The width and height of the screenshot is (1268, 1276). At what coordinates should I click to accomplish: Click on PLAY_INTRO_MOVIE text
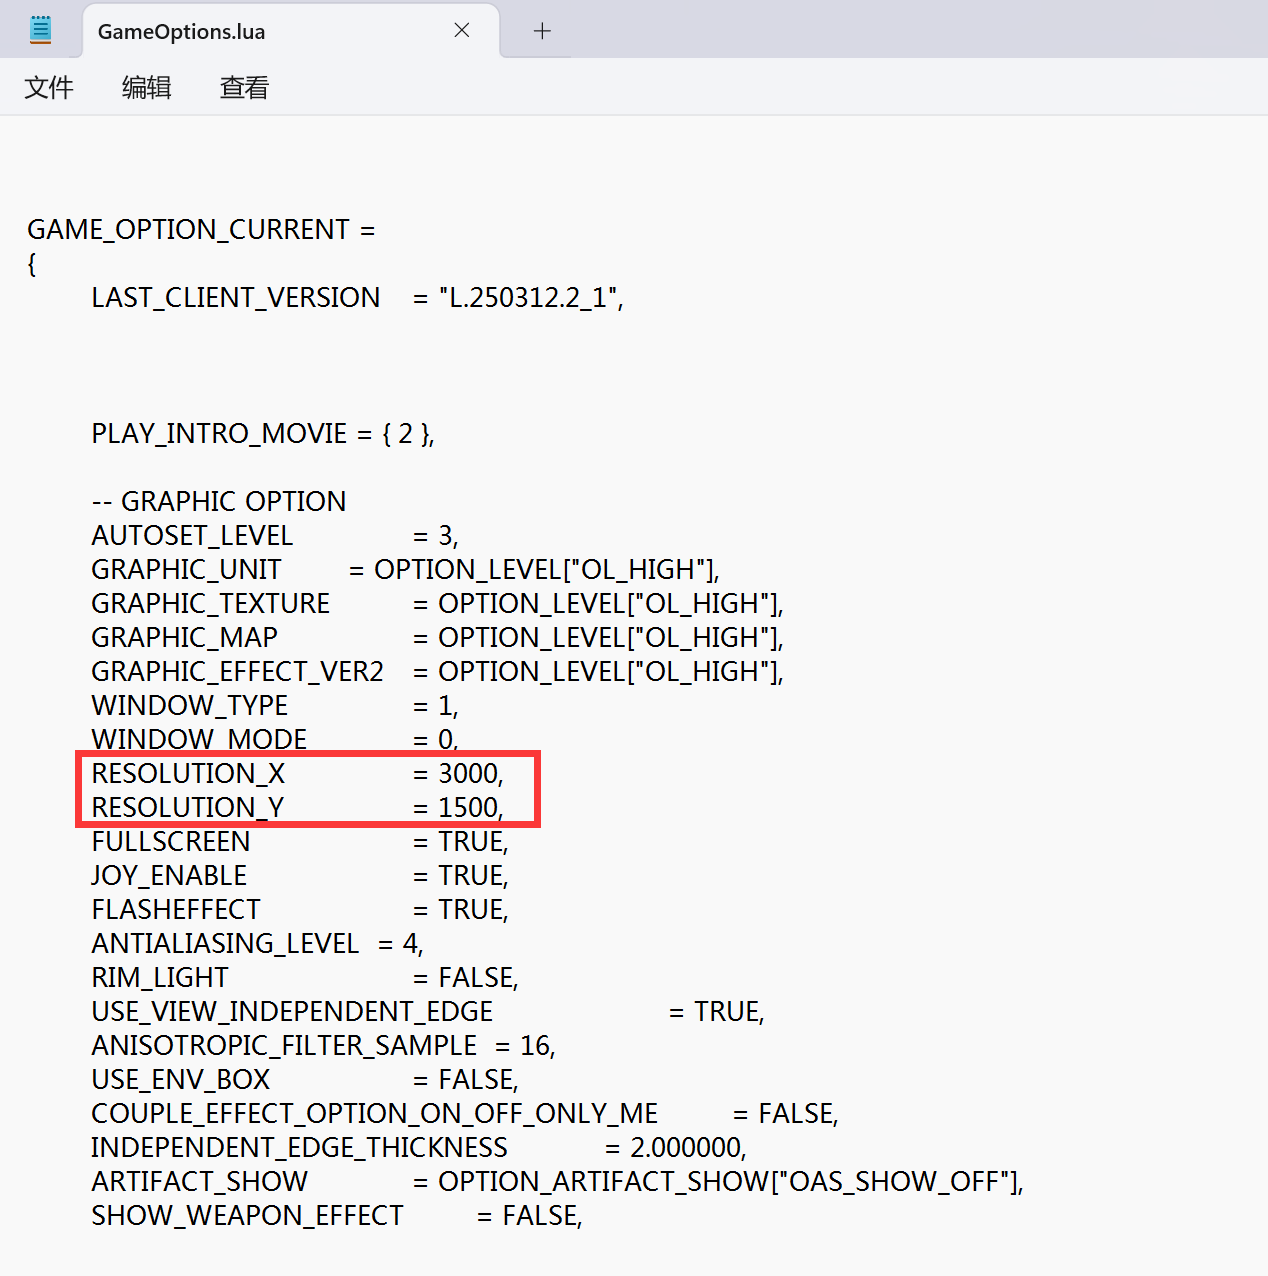pos(219,434)
